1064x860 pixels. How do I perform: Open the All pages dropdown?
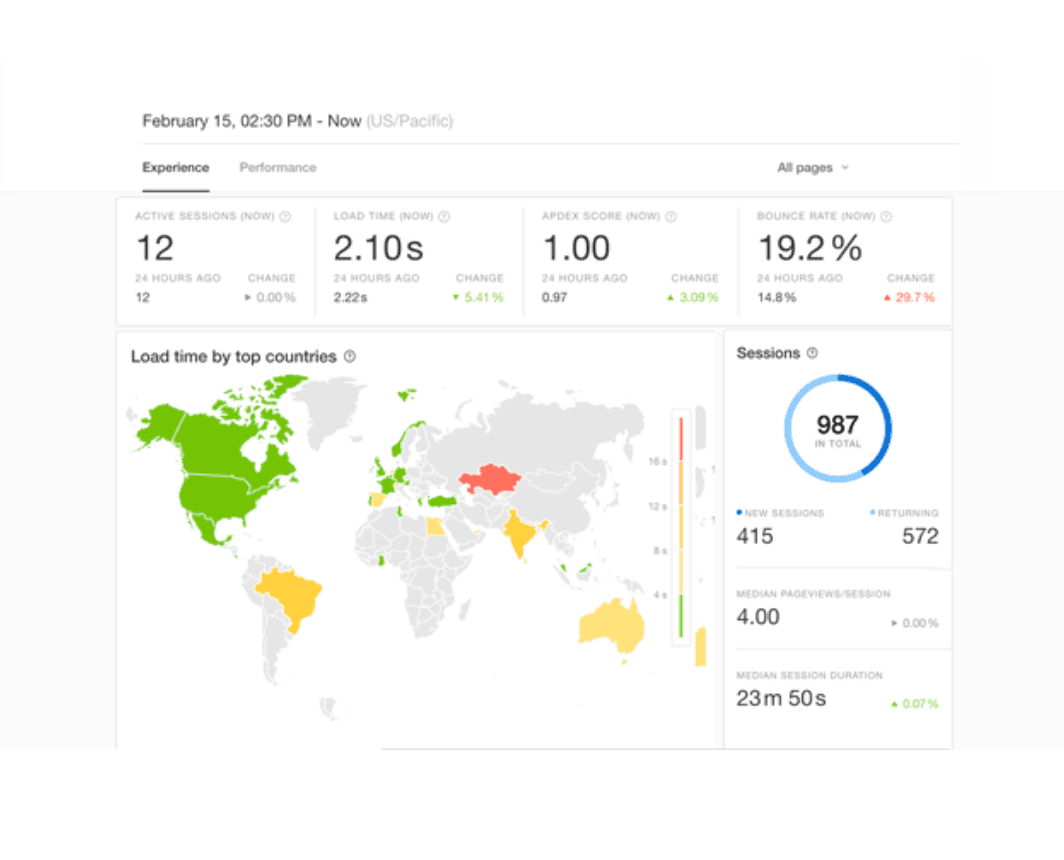point(812,168)
